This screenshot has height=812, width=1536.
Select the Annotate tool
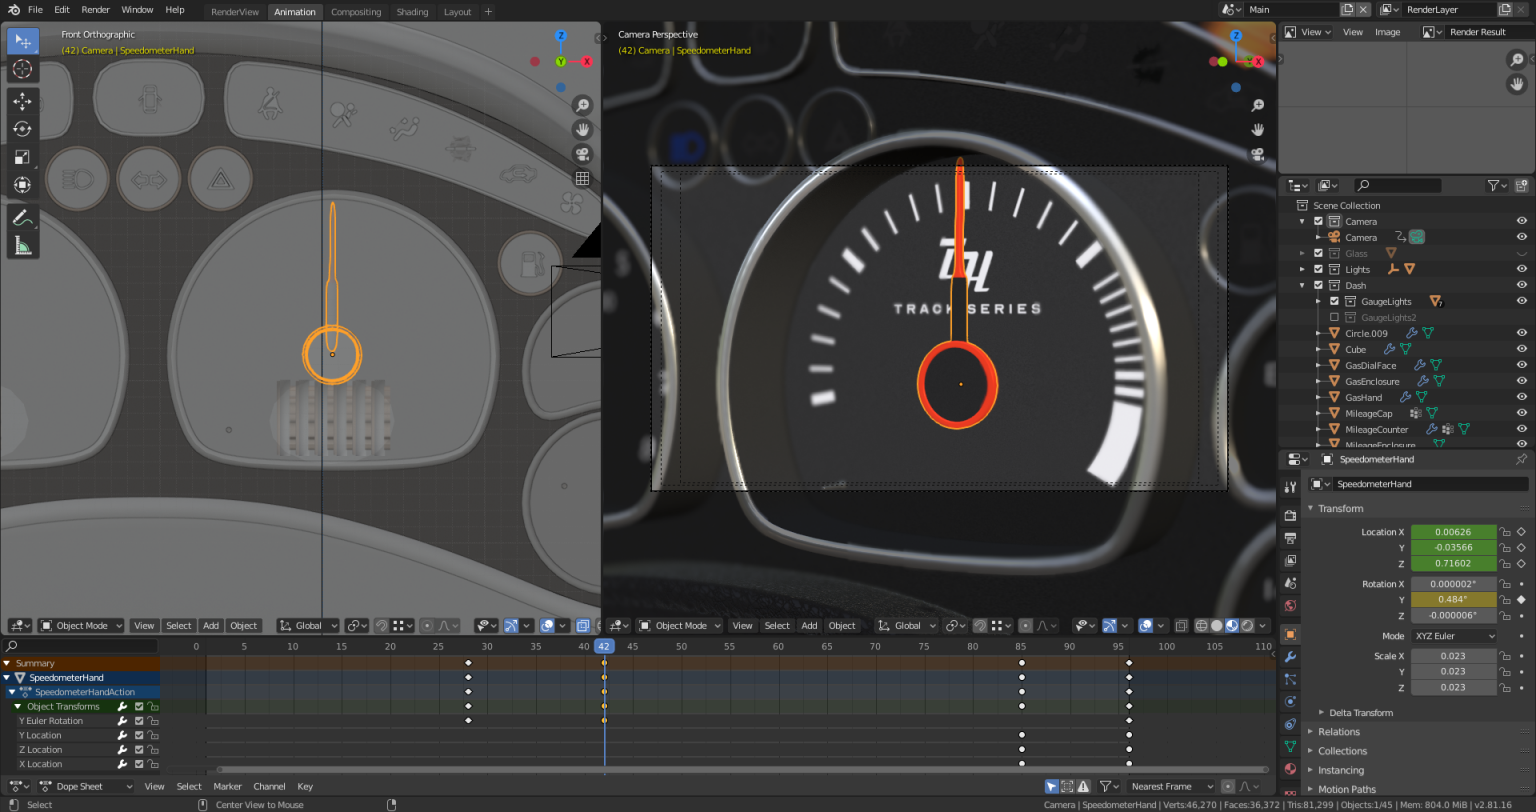coord(22,218)
